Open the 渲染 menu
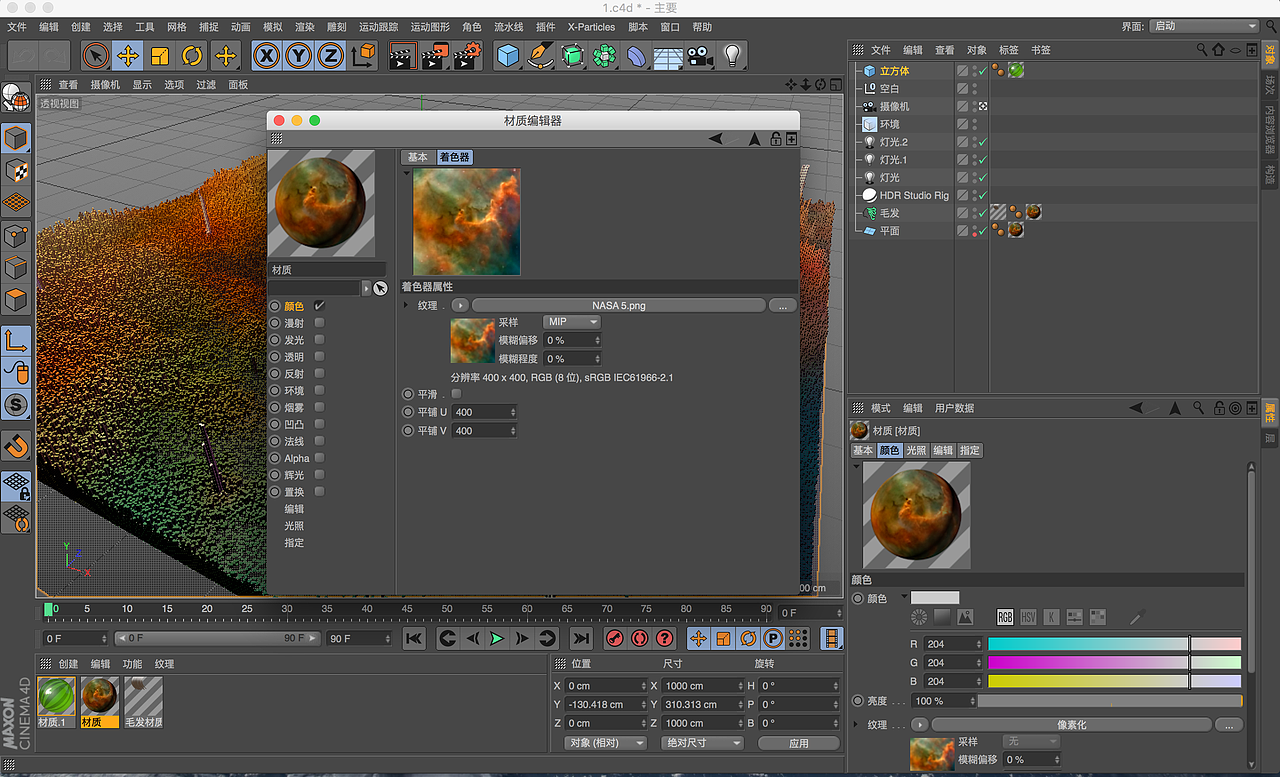This screenshot has width=1280, height=777. click(305, 27)
